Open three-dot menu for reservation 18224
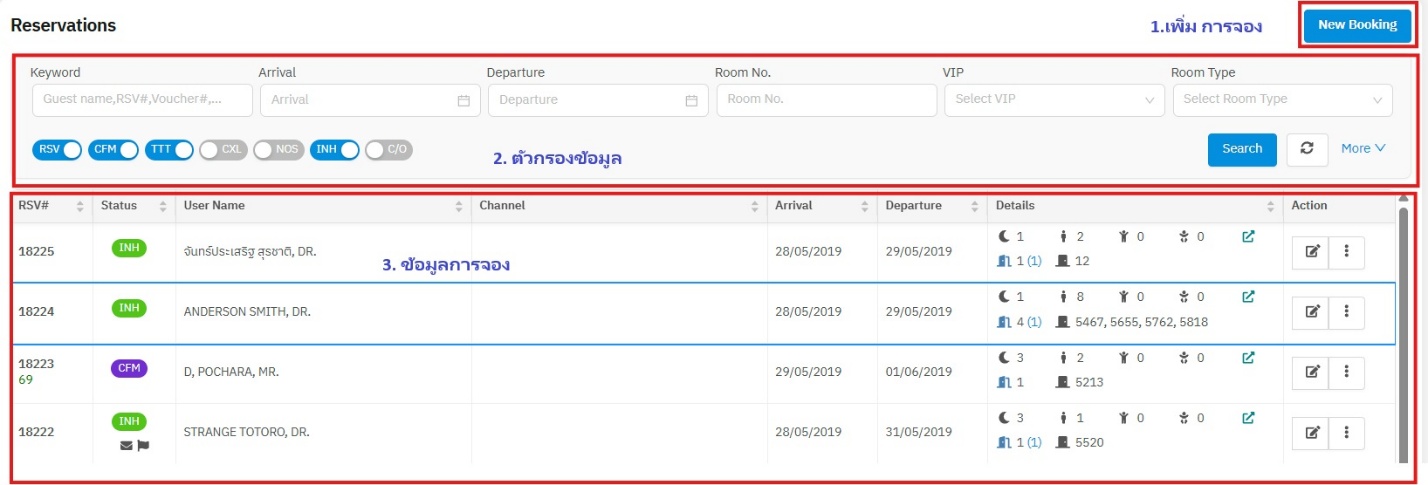The image size is (1428, 485). pyautogui.click(x=1346, y=312)
